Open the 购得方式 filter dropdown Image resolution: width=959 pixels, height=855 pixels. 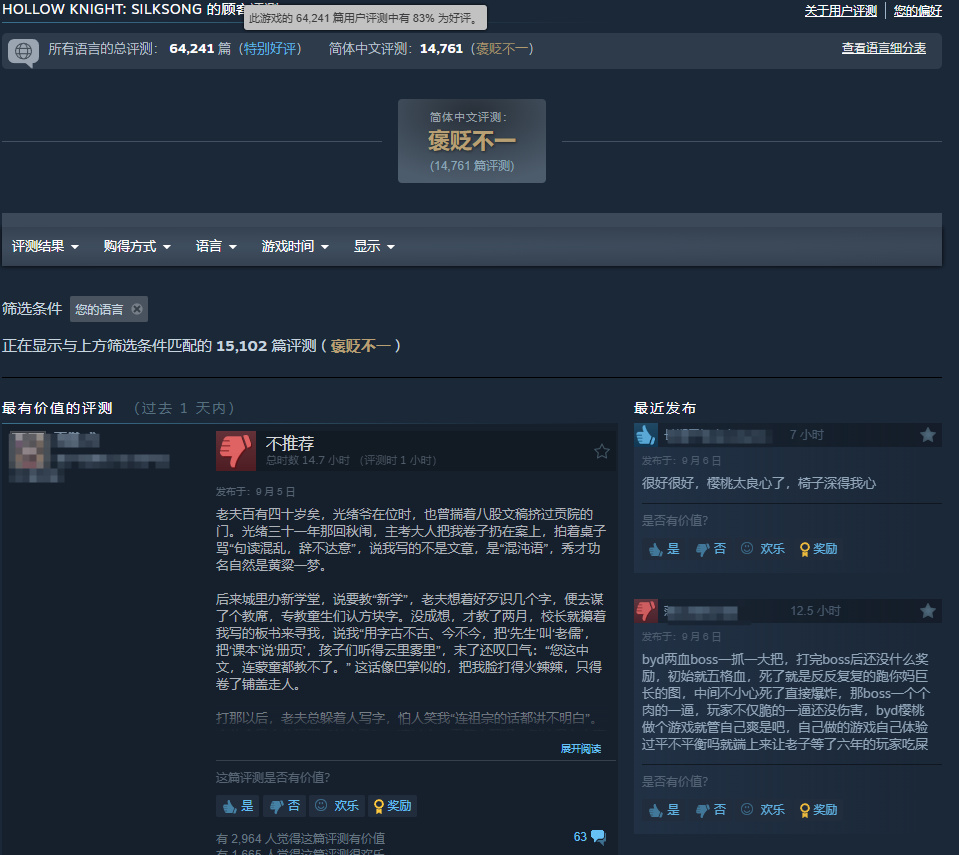coord(137,246)
